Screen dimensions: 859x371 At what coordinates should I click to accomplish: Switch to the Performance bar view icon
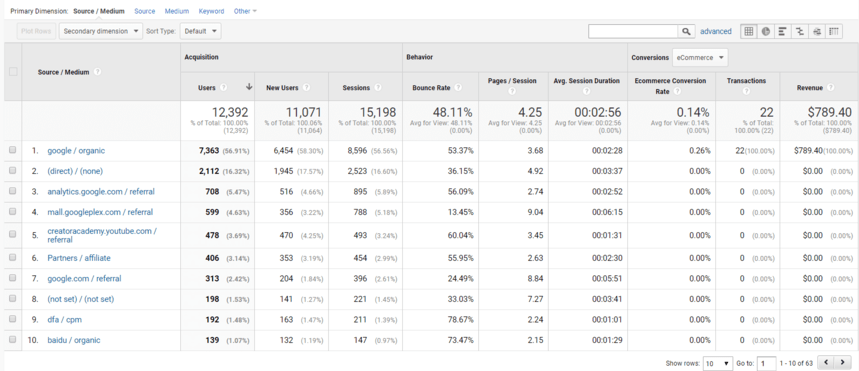coord(782,31)
